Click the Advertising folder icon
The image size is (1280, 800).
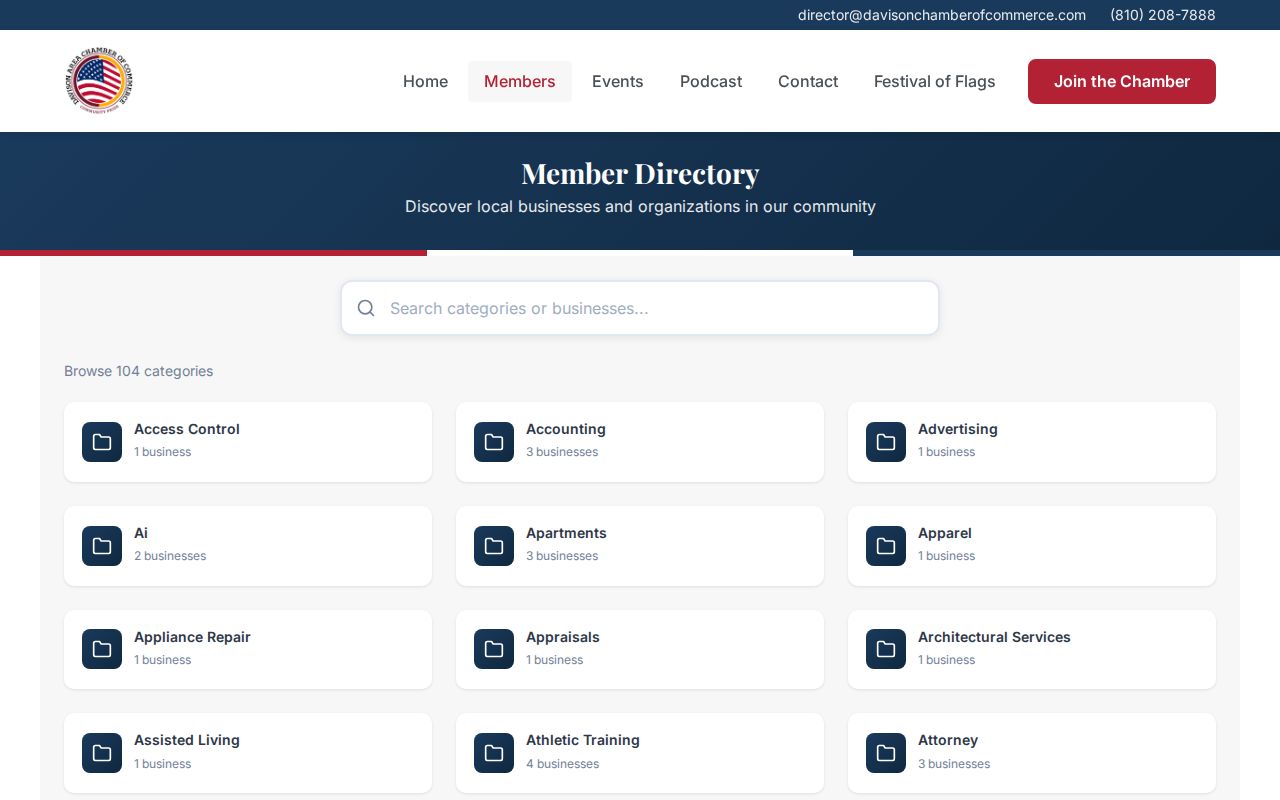886,442
